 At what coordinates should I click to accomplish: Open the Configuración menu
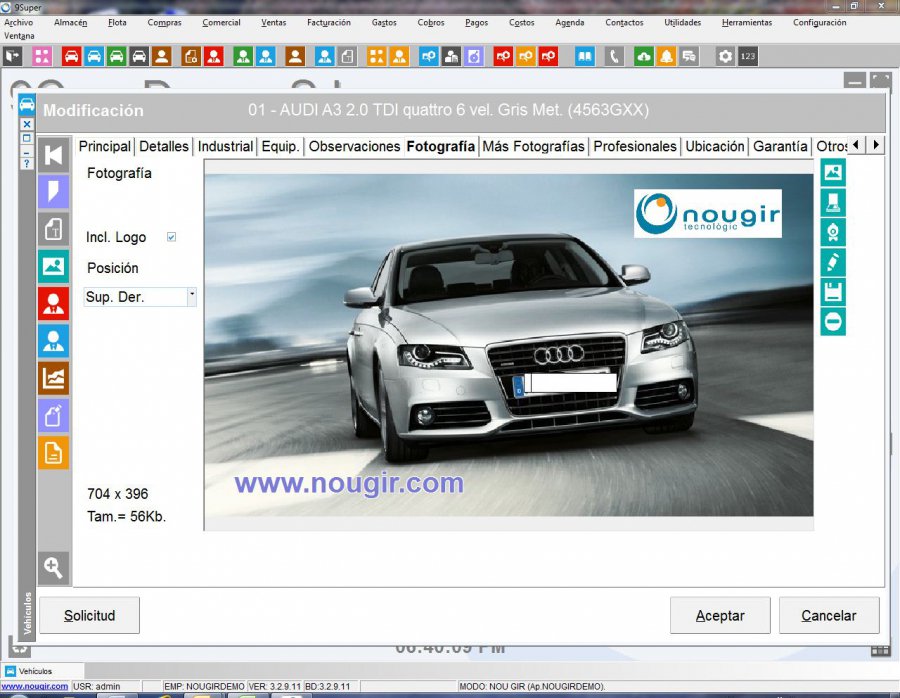tap(820, 22)
